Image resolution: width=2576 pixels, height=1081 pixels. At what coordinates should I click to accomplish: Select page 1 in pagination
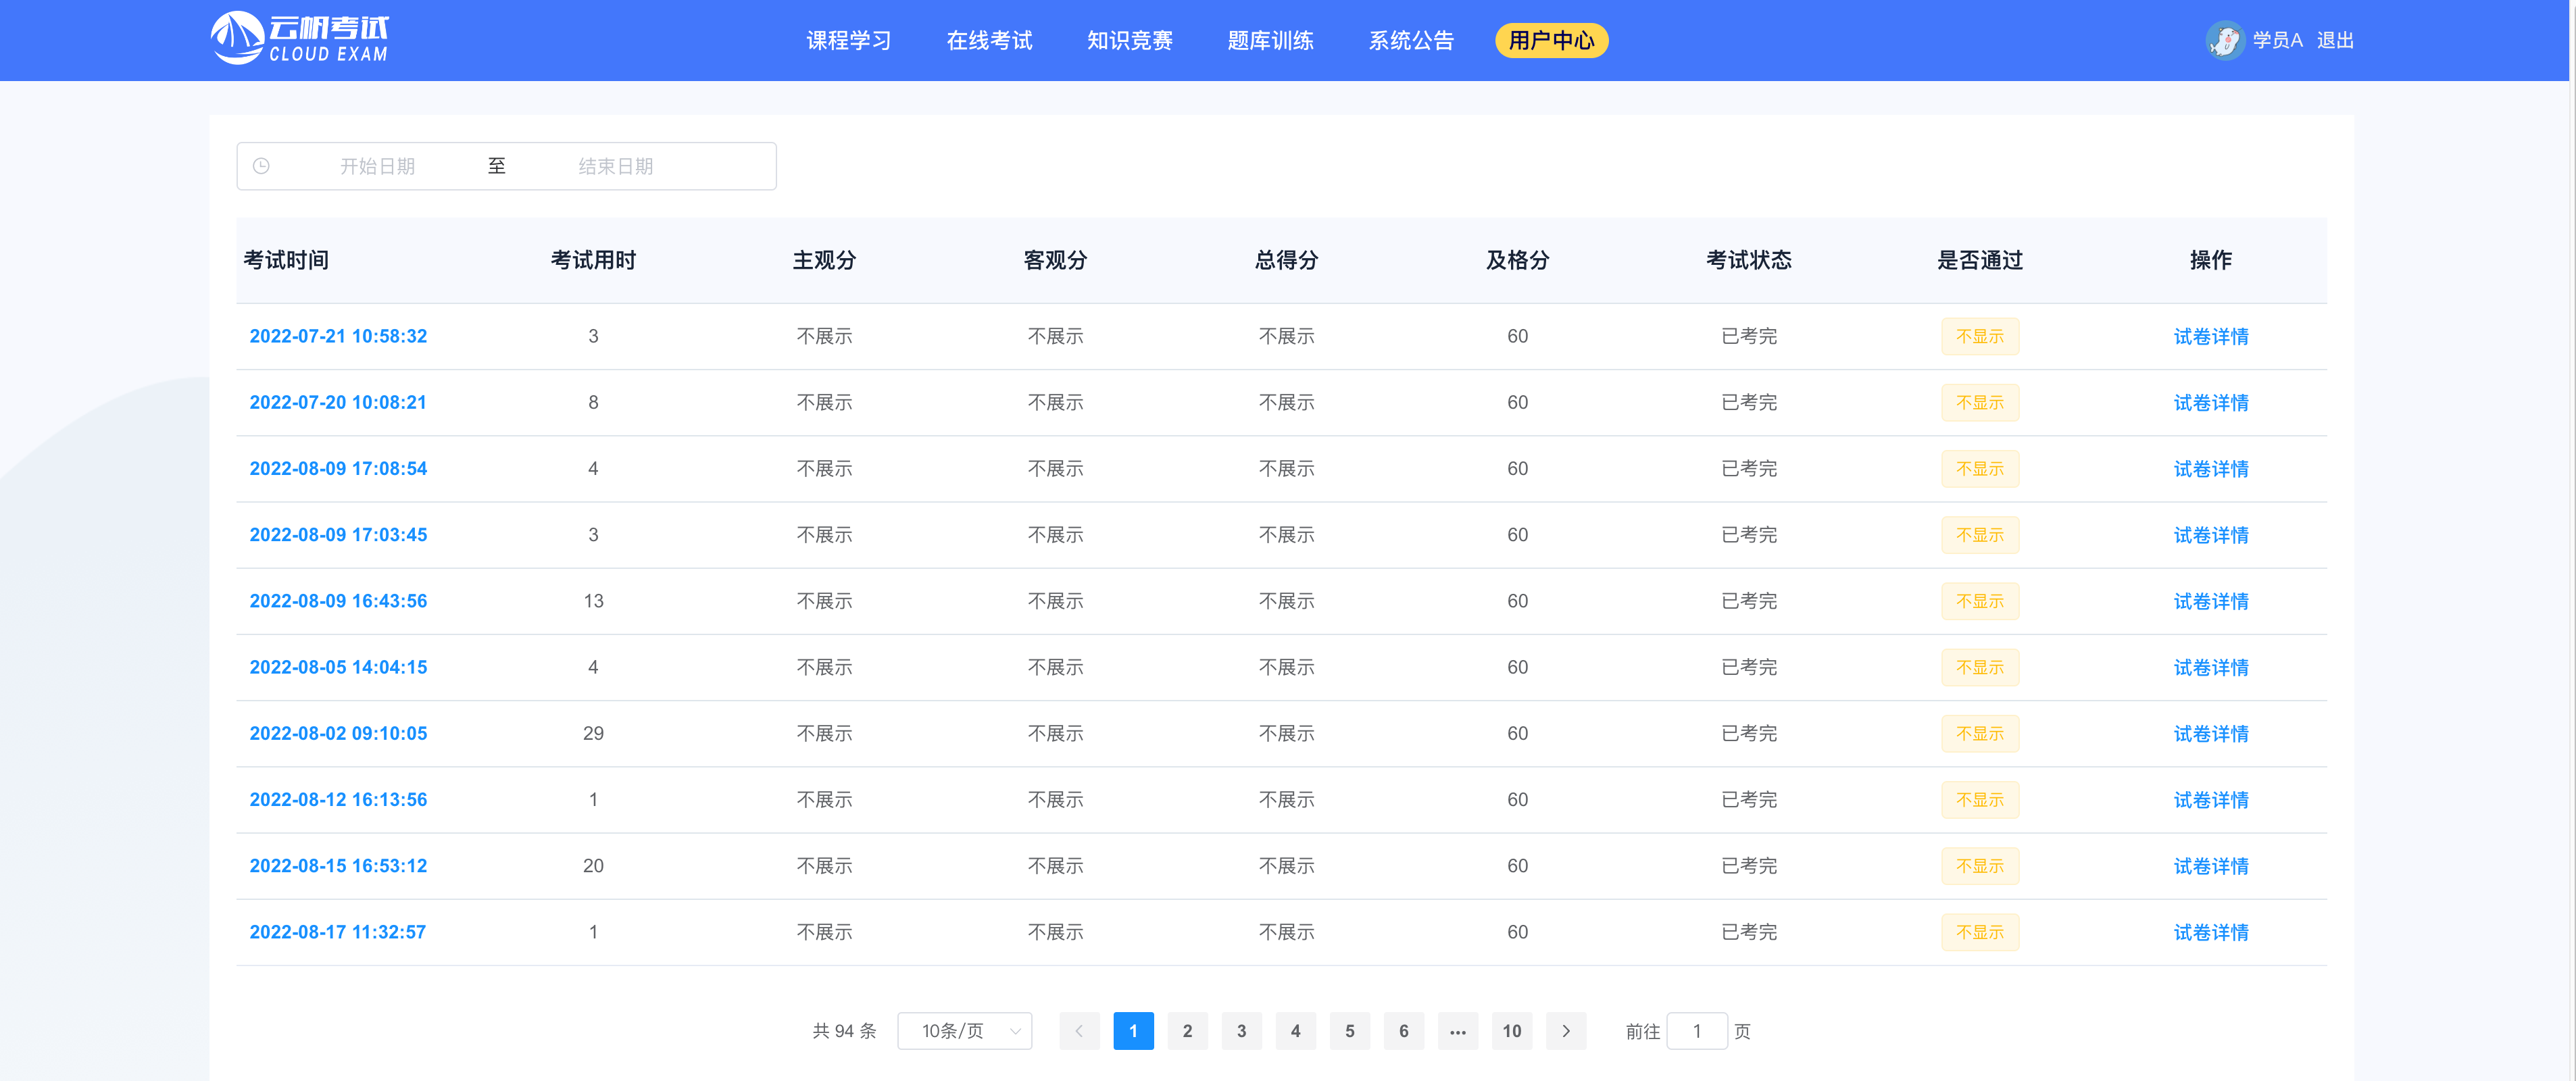[1133, 1031]
